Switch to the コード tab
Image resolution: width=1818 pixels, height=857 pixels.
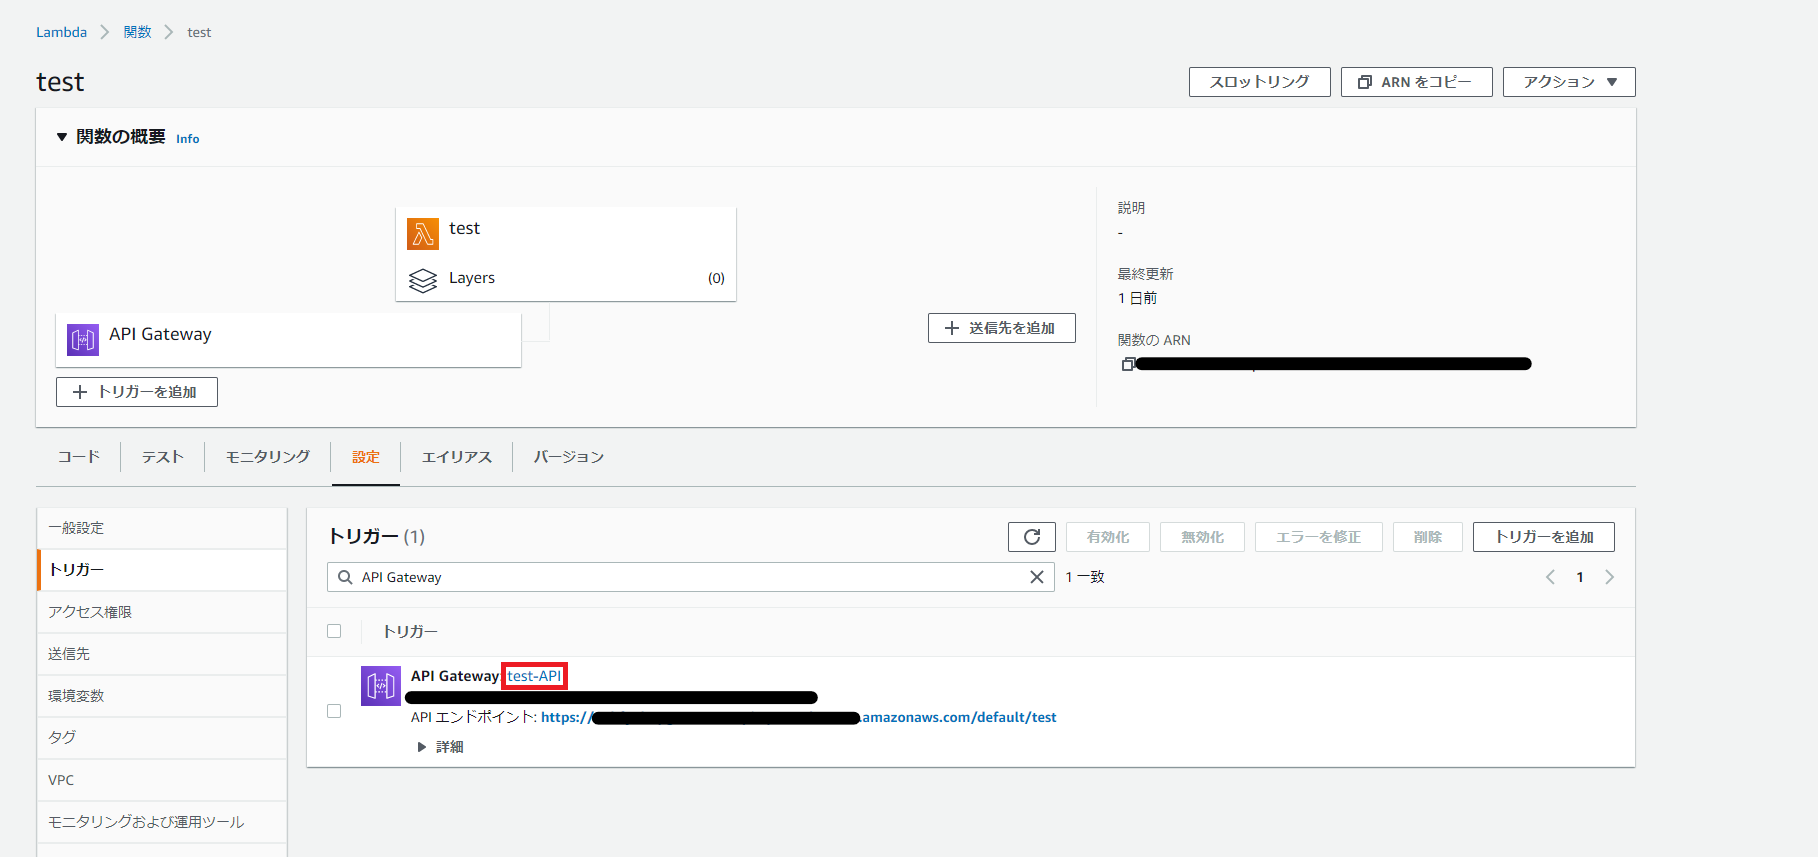click(x=79, y=457)
